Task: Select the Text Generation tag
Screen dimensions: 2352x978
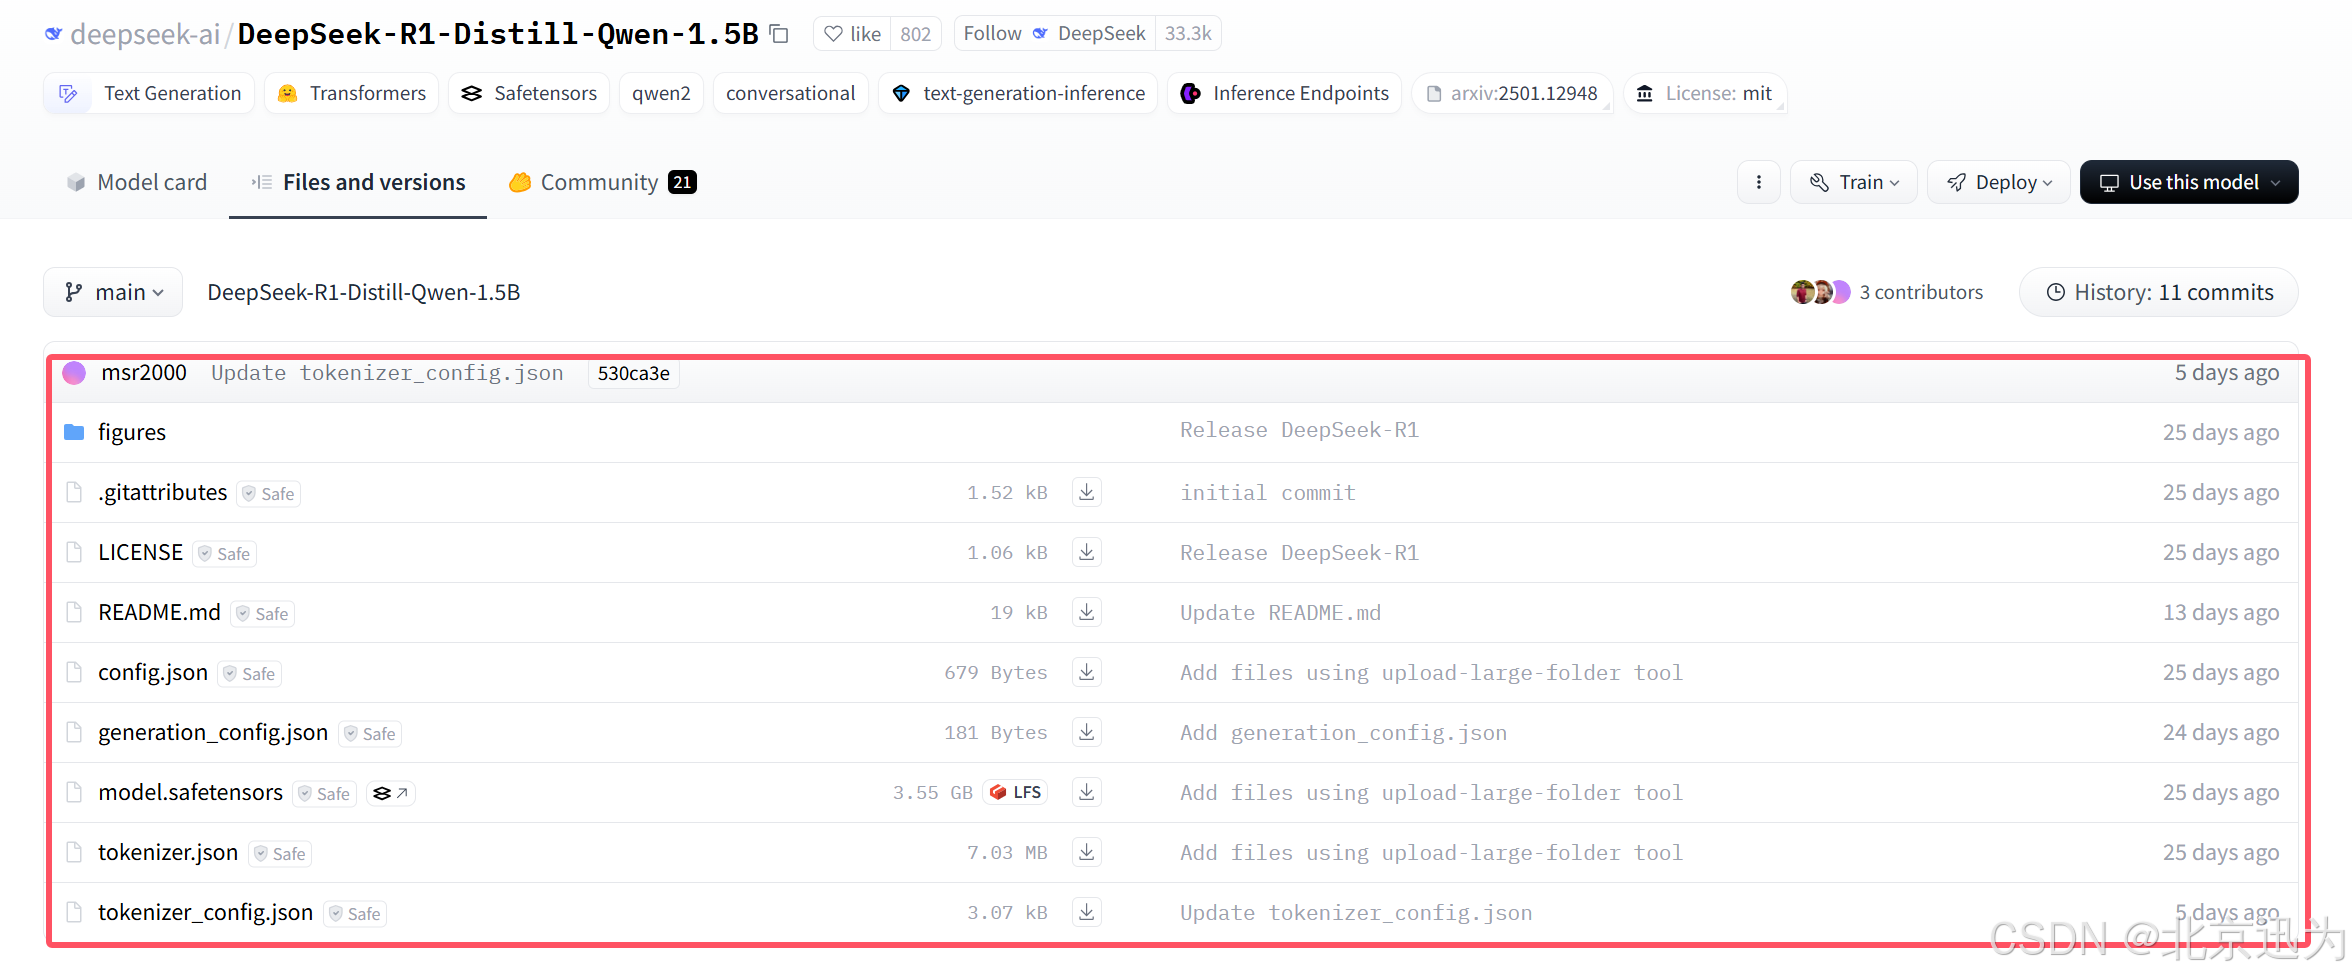Action: (149, 93)
